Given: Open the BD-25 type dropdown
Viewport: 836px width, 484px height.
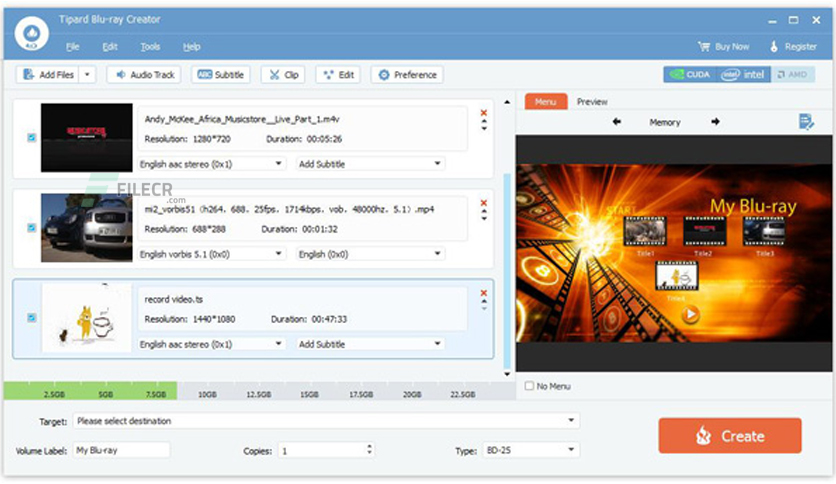Looking at the screenshot, I should pyautogui.click(x=530, y=450).
